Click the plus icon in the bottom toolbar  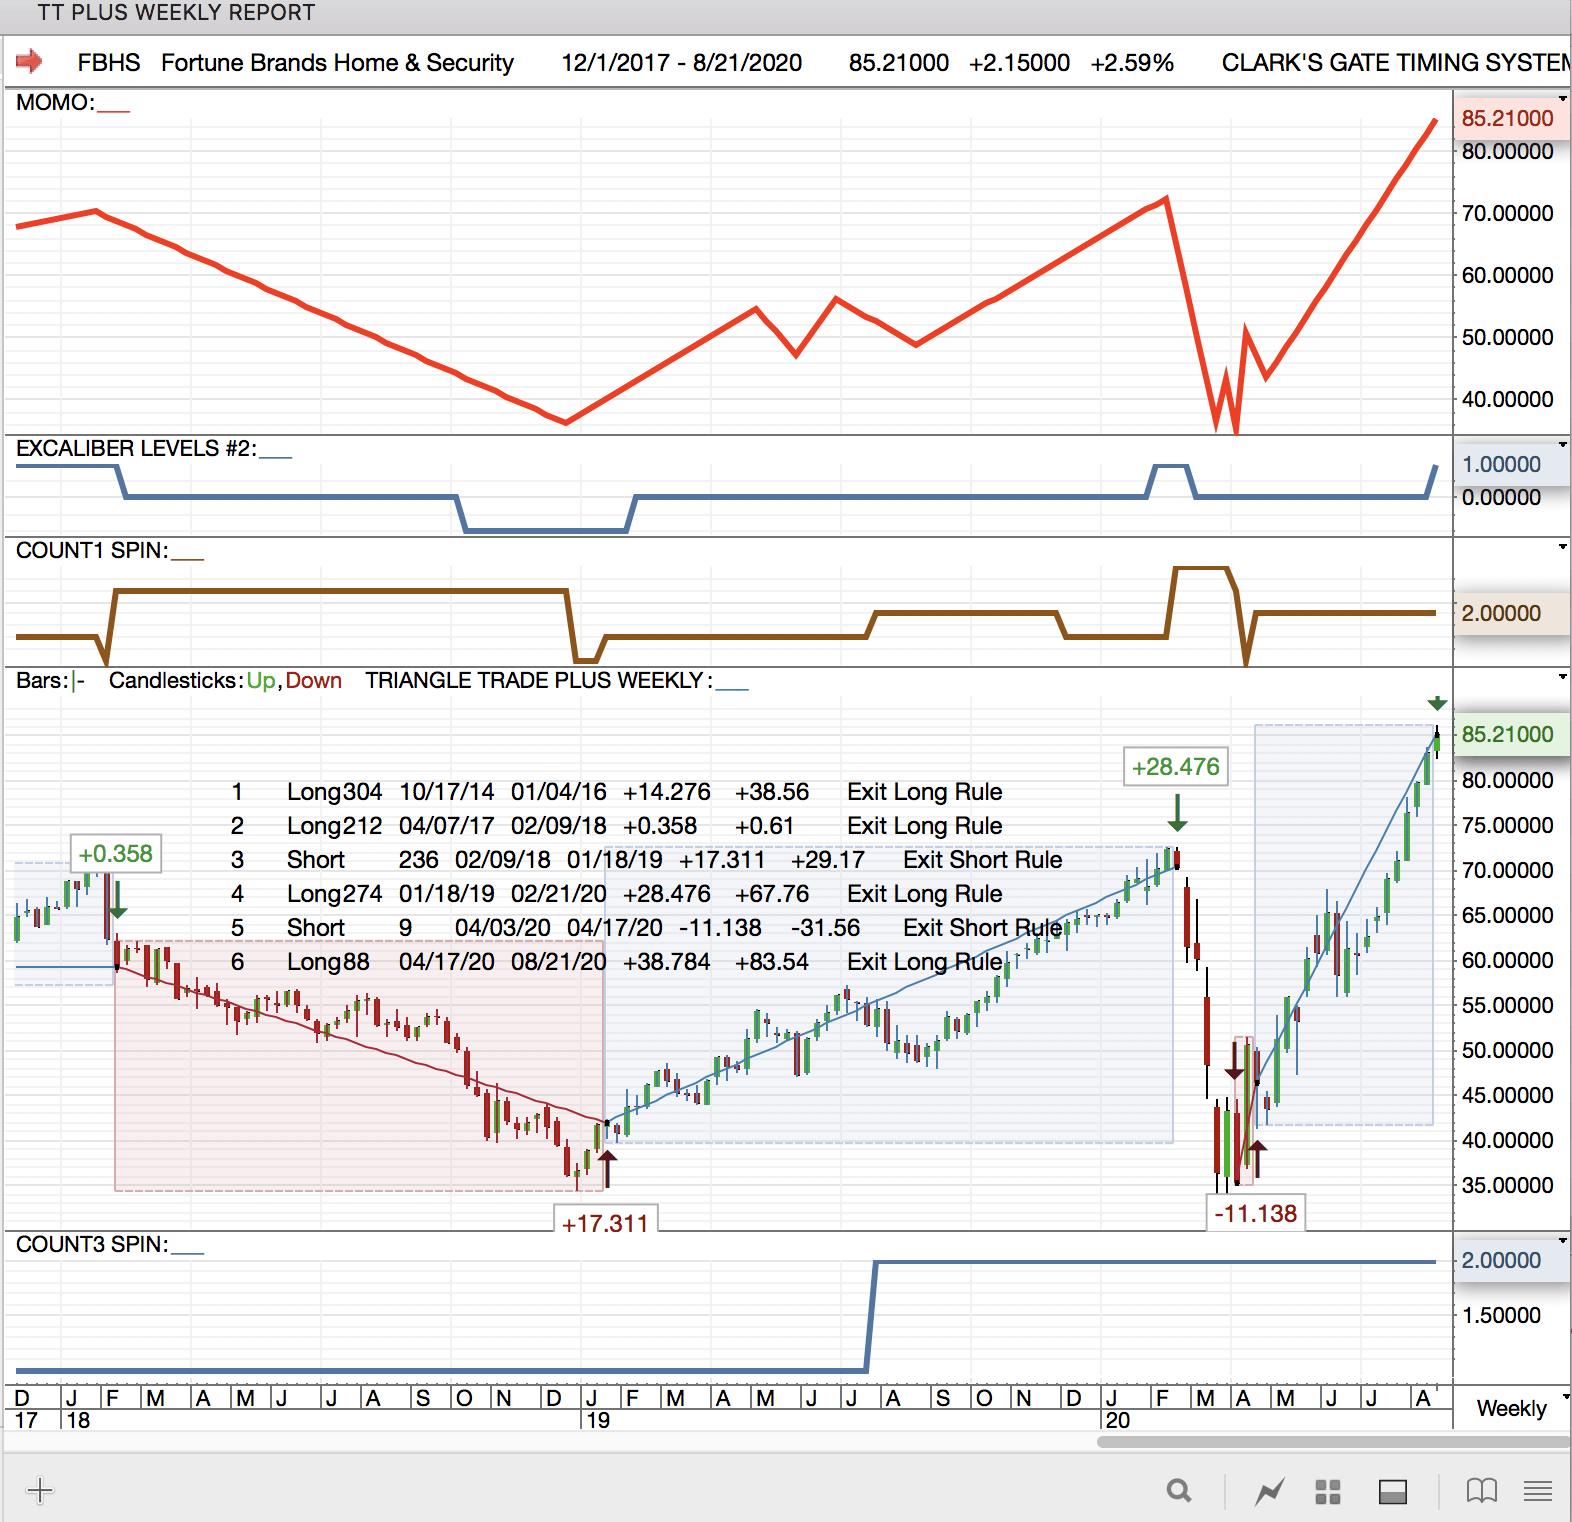pyautogui.click(x=40, y=1491)
